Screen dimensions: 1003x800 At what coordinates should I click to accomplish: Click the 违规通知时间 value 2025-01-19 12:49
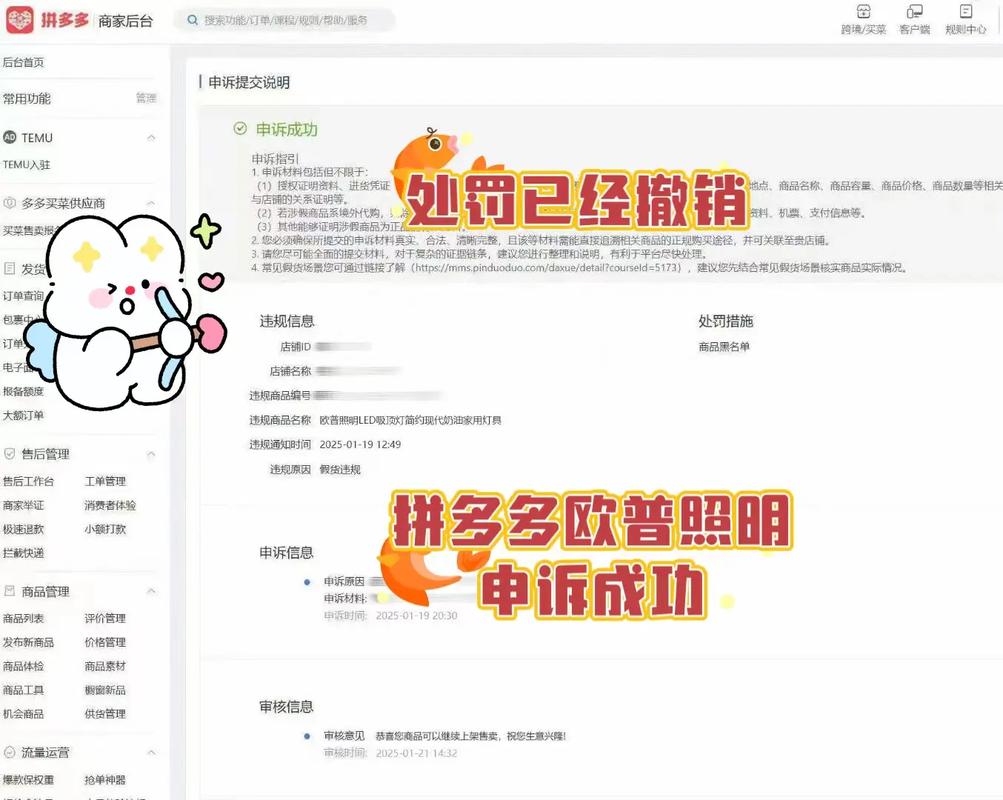click(360, 444)
